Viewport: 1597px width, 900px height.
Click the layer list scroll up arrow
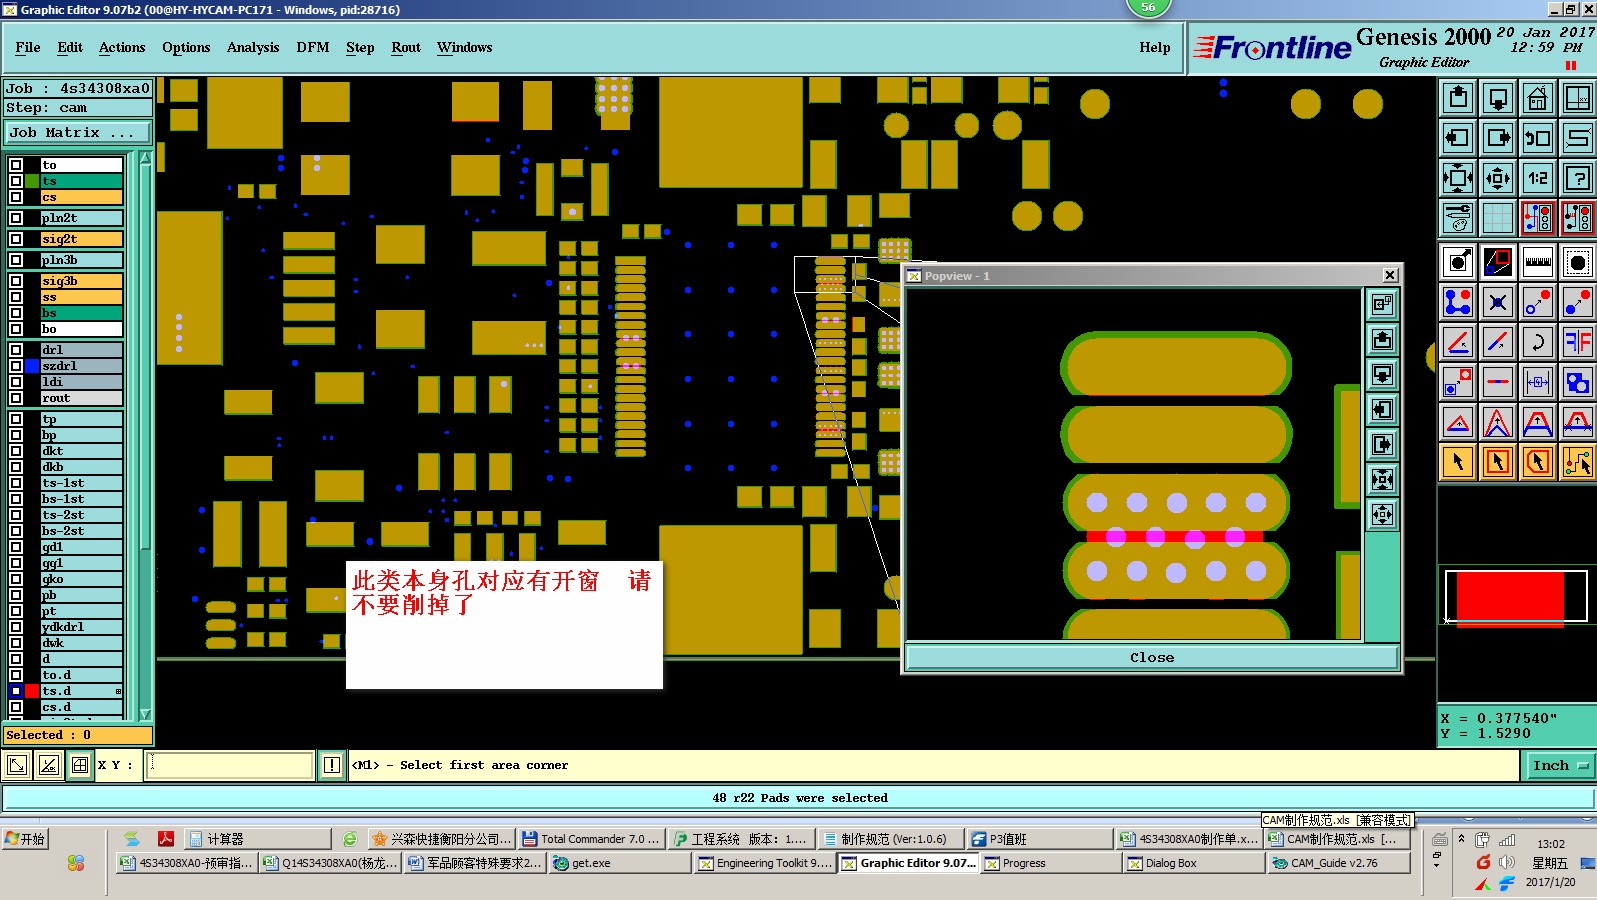point(145,158)
